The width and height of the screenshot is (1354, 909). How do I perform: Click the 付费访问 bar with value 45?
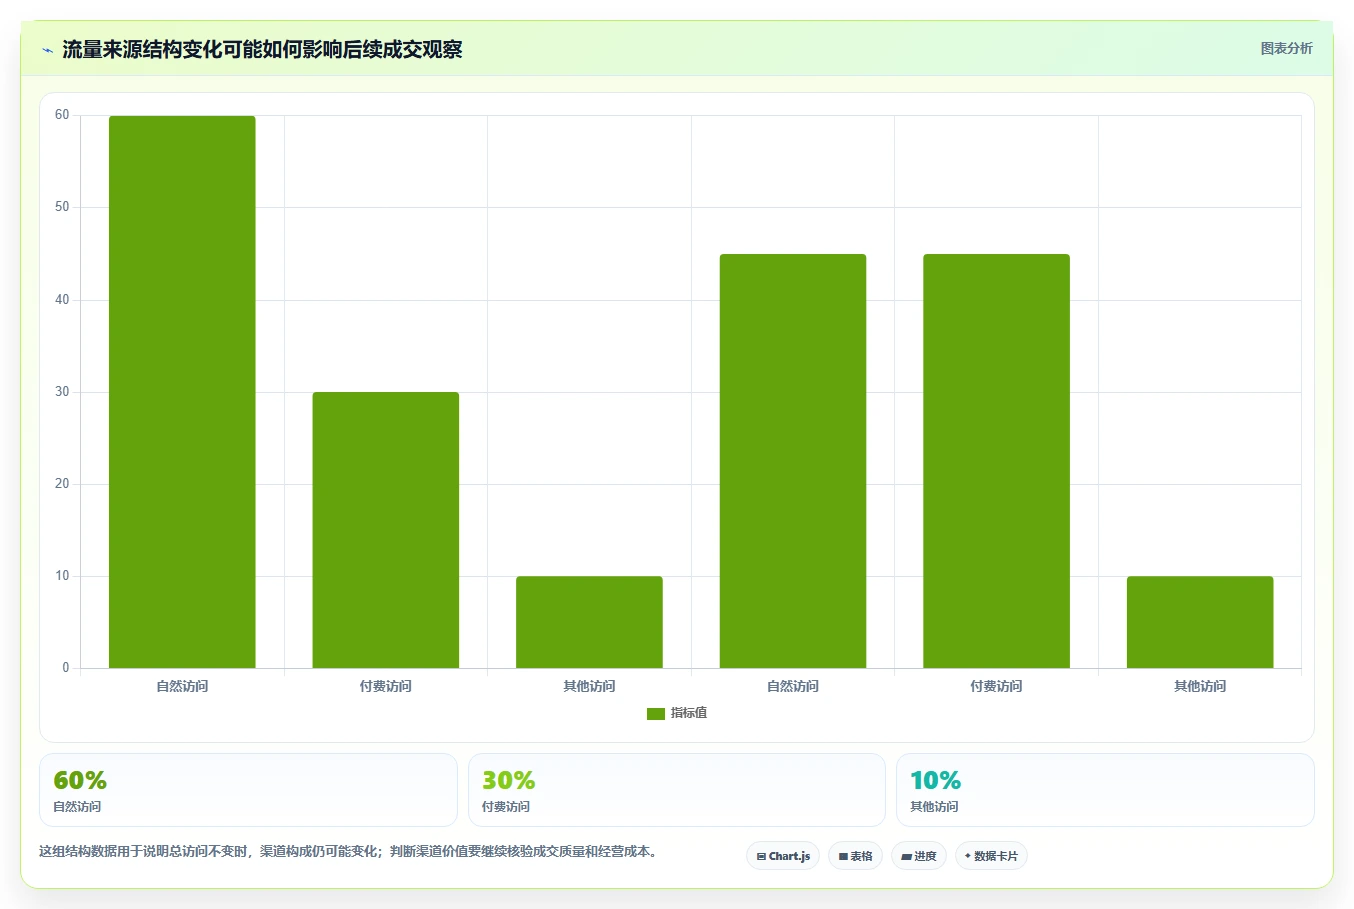click(x=996, y=461)
